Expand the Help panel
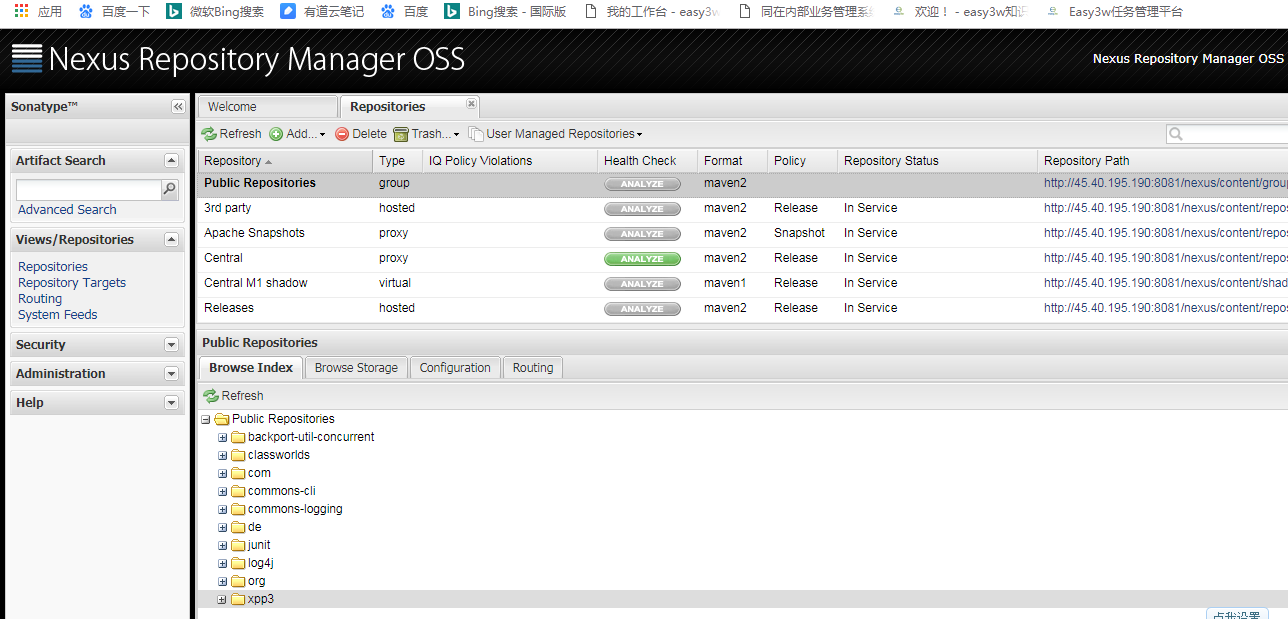Screen dimensions: 1288x619 click(x=171, y=403)
